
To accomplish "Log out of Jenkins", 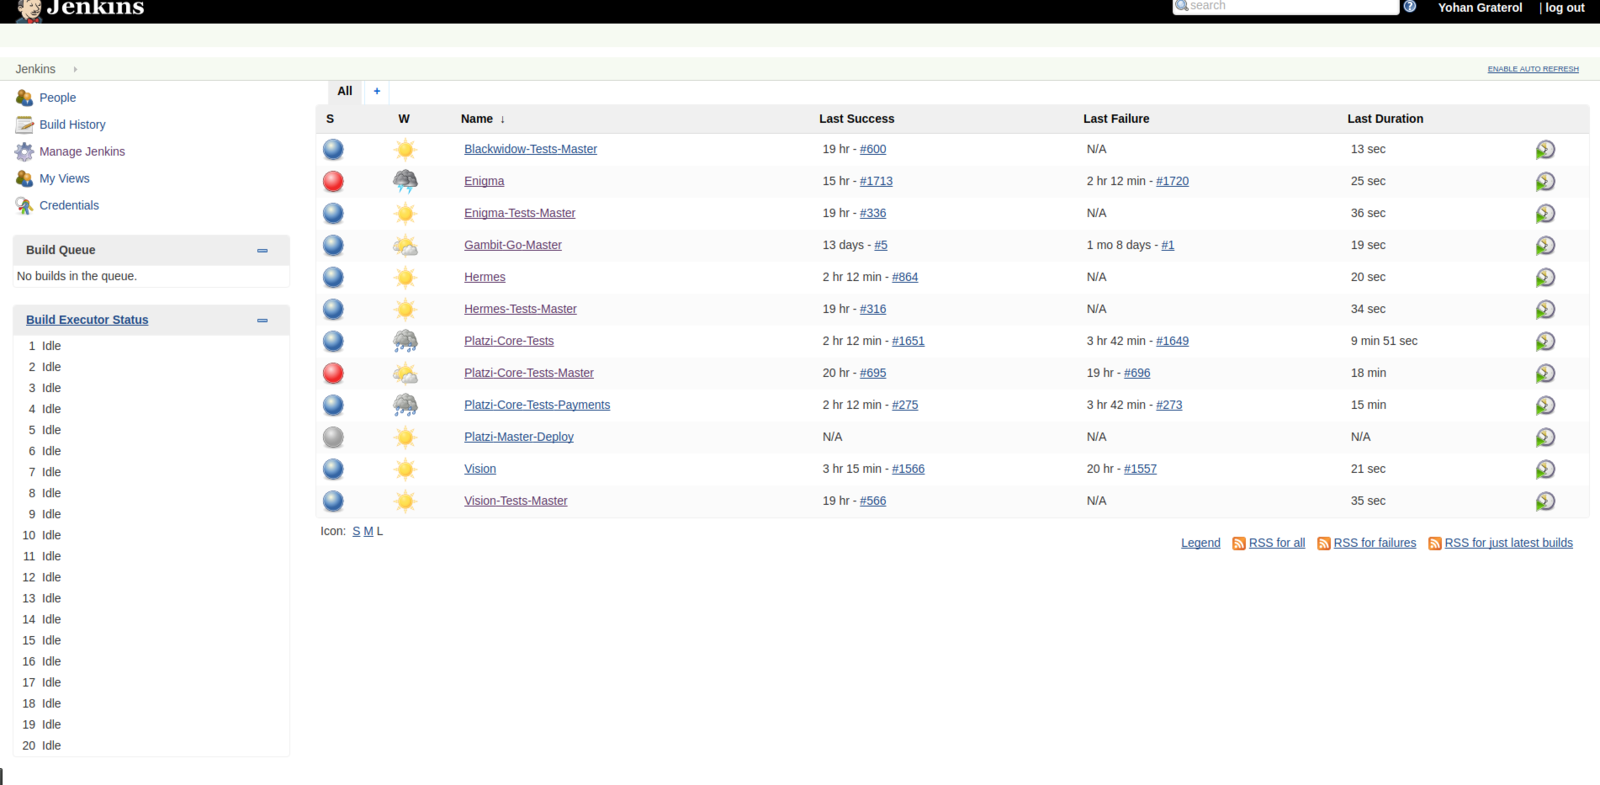I will (1565, 8).
